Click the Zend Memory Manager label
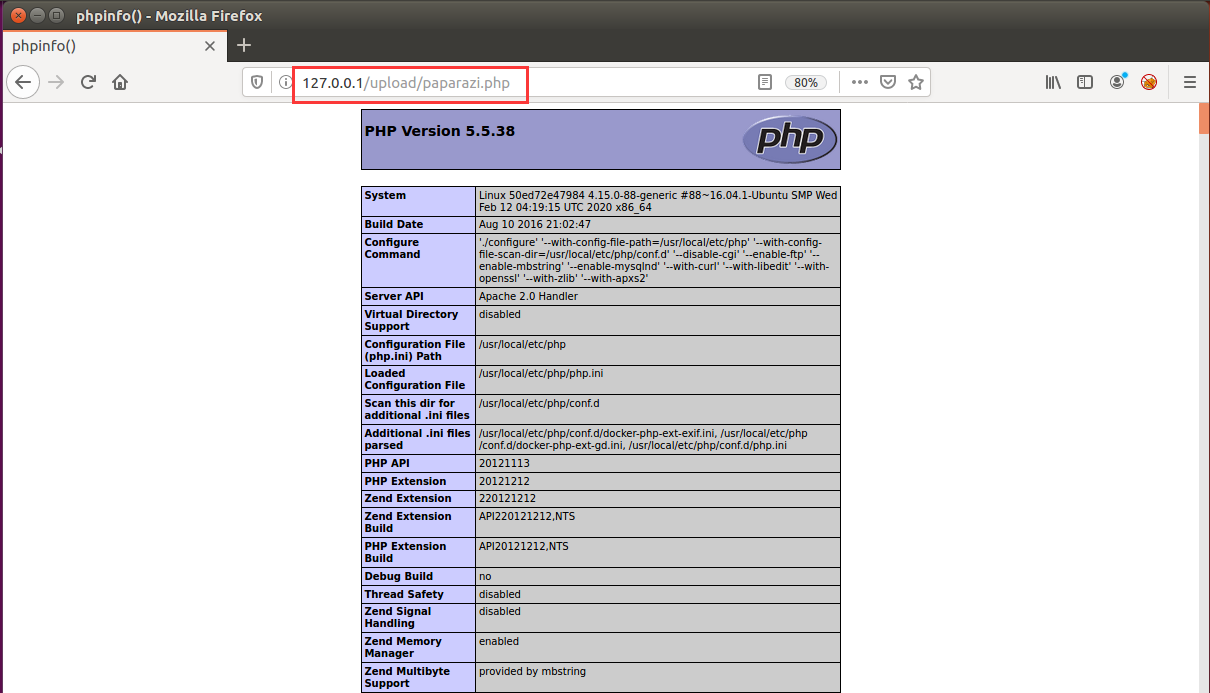Screen dimensions: 1210x693 403,647
